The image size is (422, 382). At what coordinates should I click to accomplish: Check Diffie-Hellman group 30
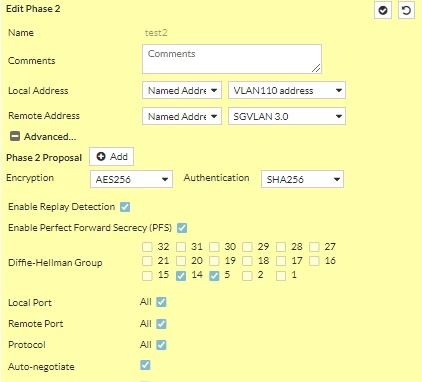point(214,247)
